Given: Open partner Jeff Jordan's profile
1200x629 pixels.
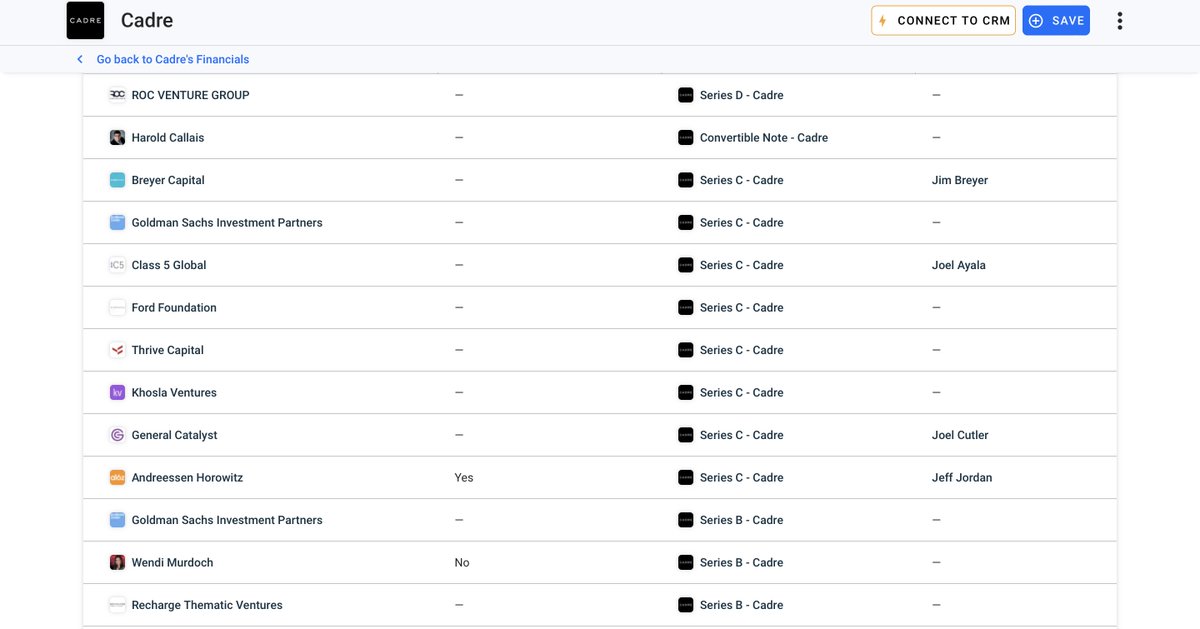Looking at the screenshot, I should tap(961, 478).
